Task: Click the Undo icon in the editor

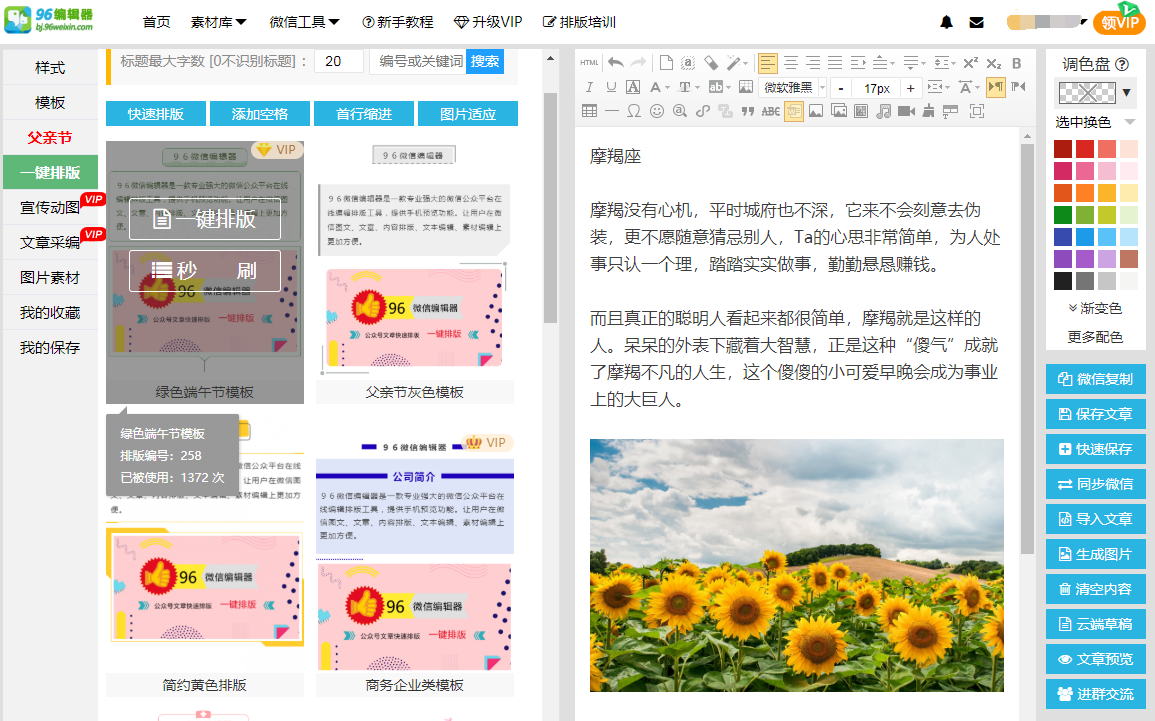Action: click(616, 63)
